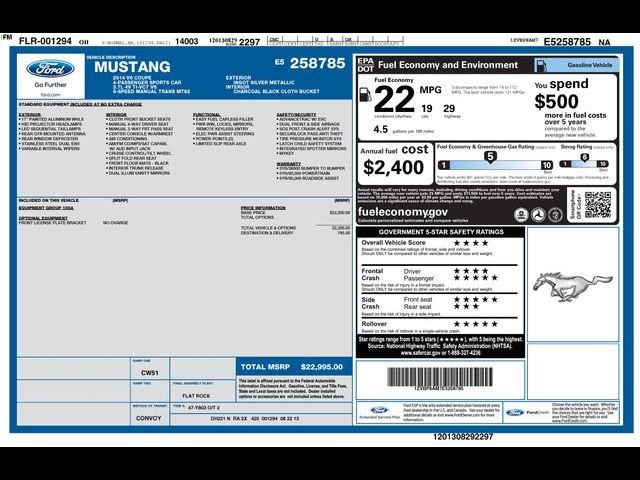The width and height of the screenshot is (640, 480).
Task: Click the Side Crash Rear seat stars
Action: [466, 306]
